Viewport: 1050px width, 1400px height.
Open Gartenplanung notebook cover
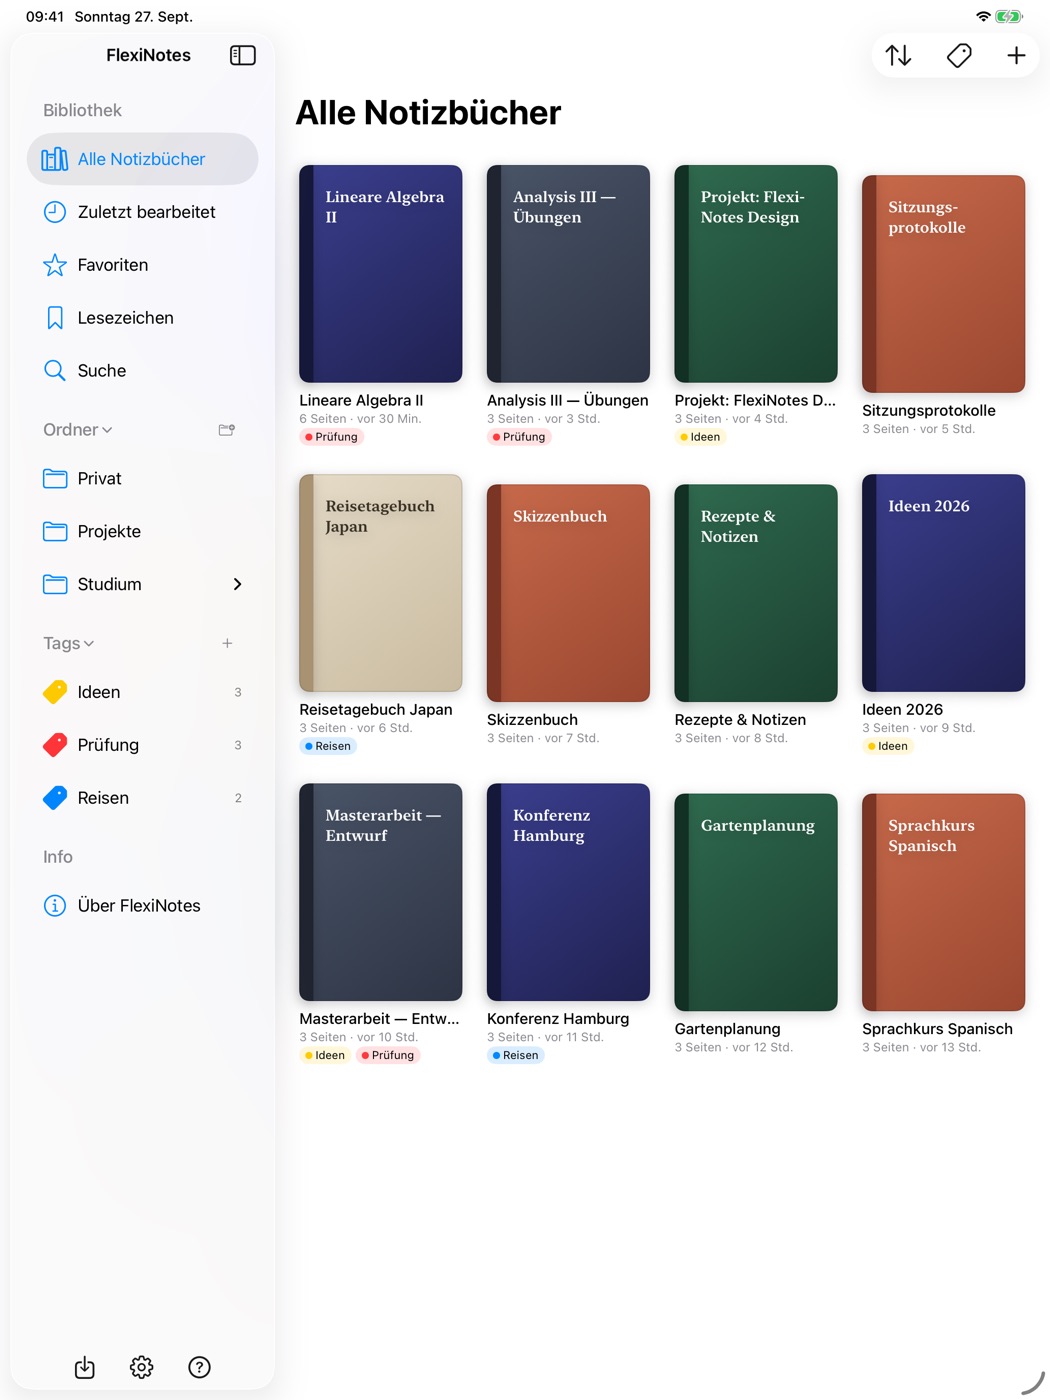(756, 902)
